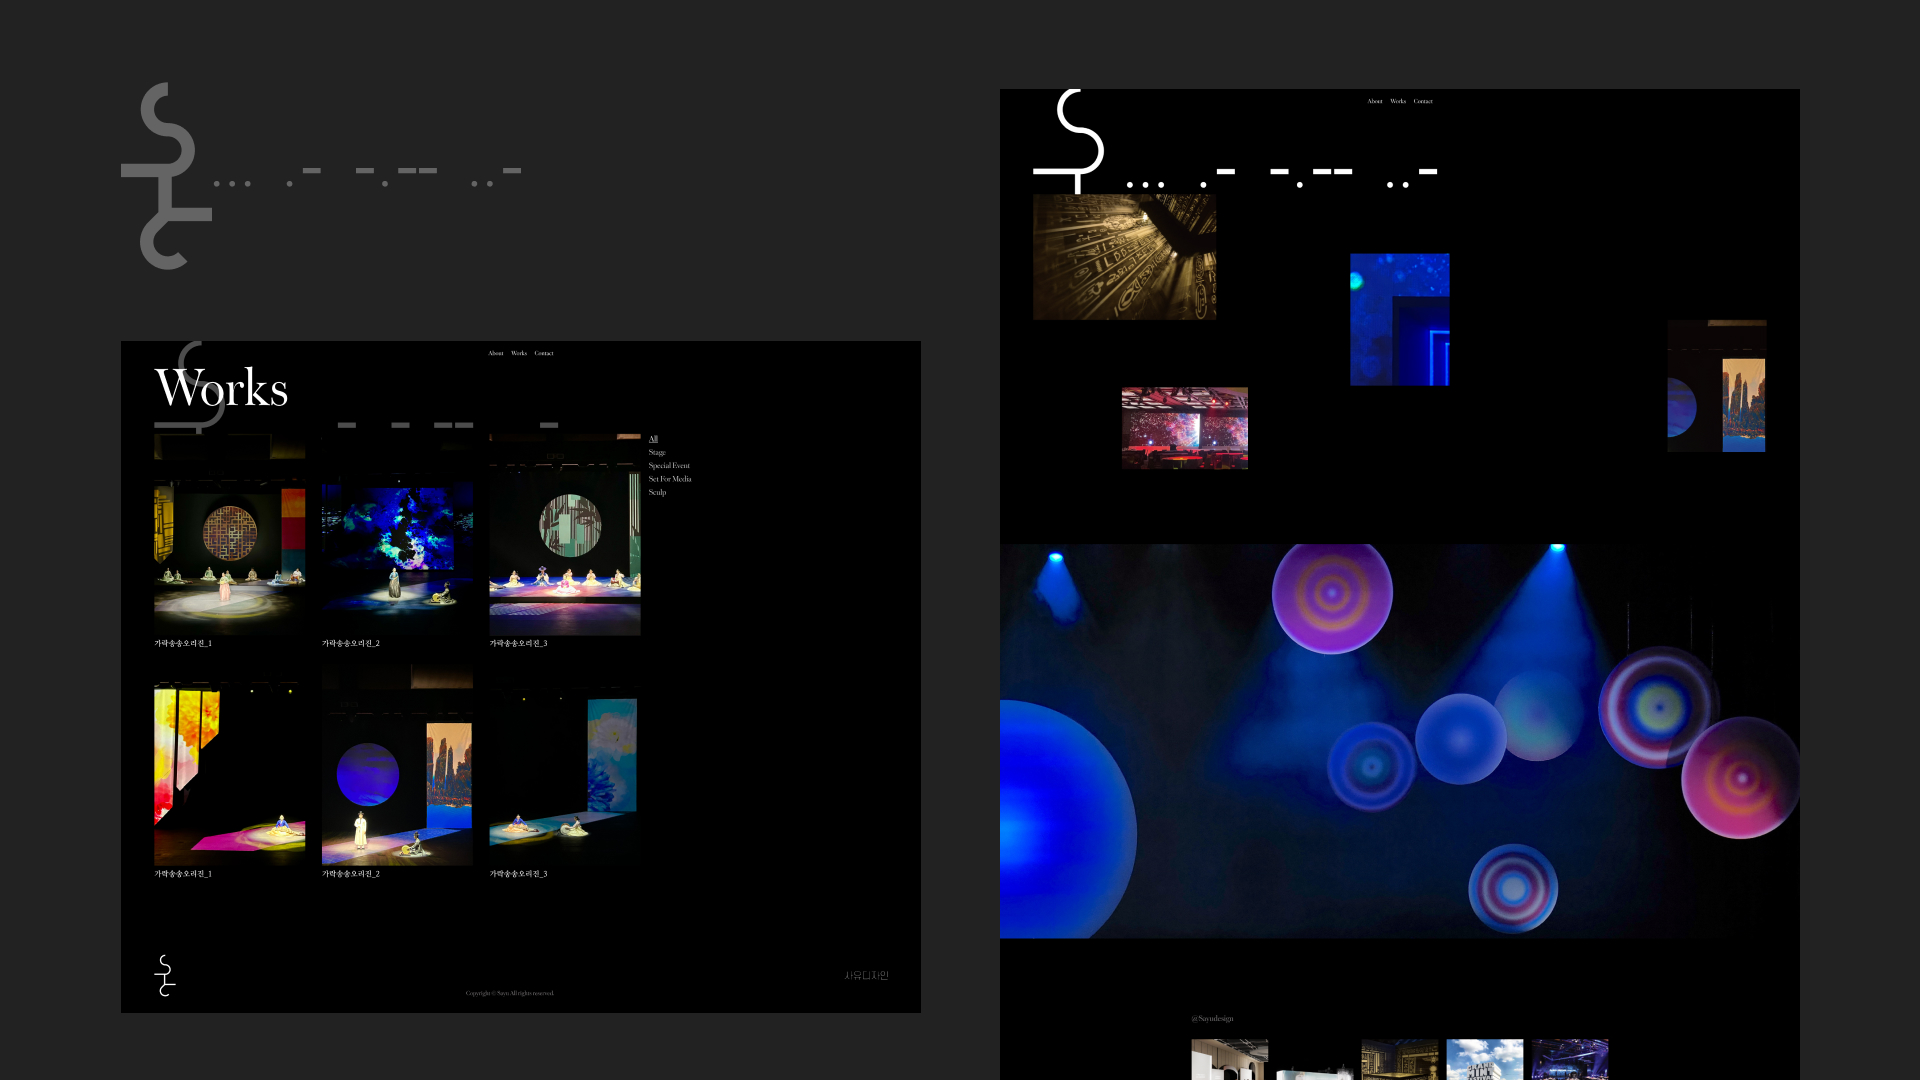The image size is (1920, 1080).
Task: Select the All filter in works list
Action: (x=653, y=439)
